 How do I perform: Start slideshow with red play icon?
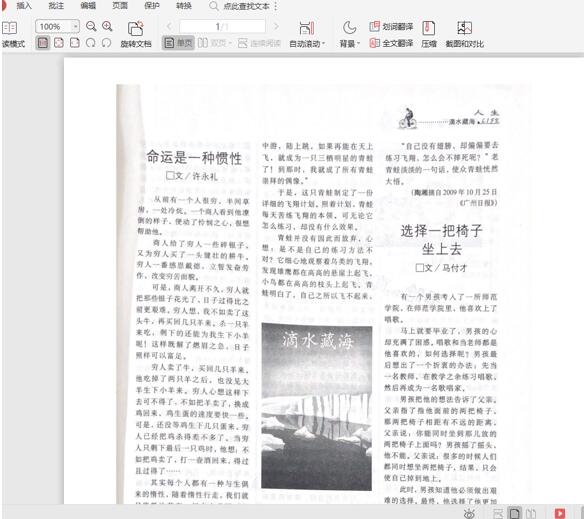tap(559, 513)
